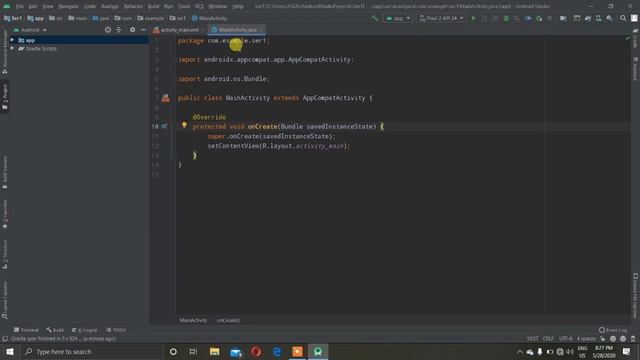Click Sync Project with Gradle Files icon
The image size is (640, 360).
588,18
